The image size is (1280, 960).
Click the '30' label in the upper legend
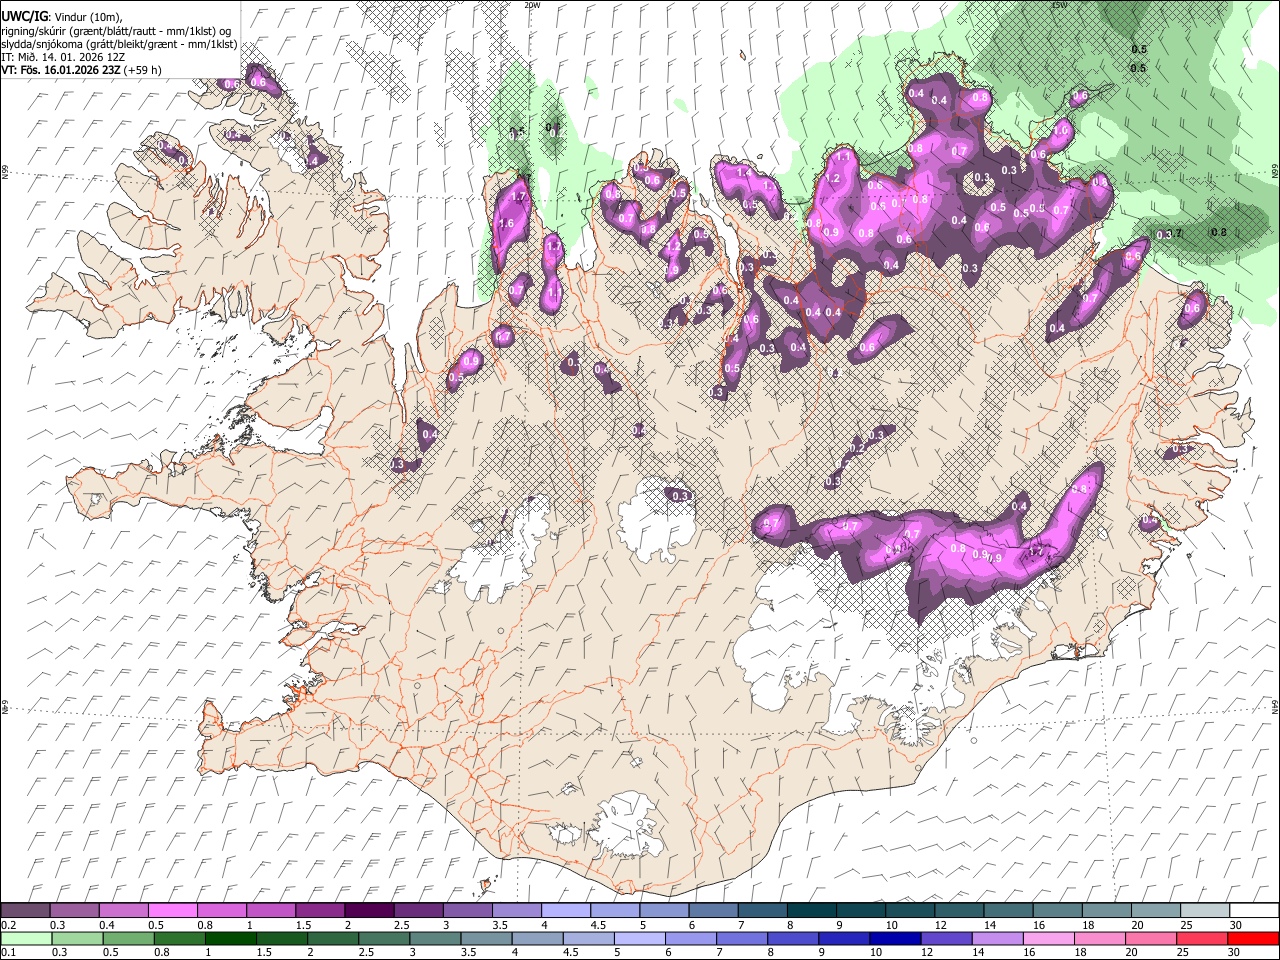pyautogui.click(x=1236, y=925)
